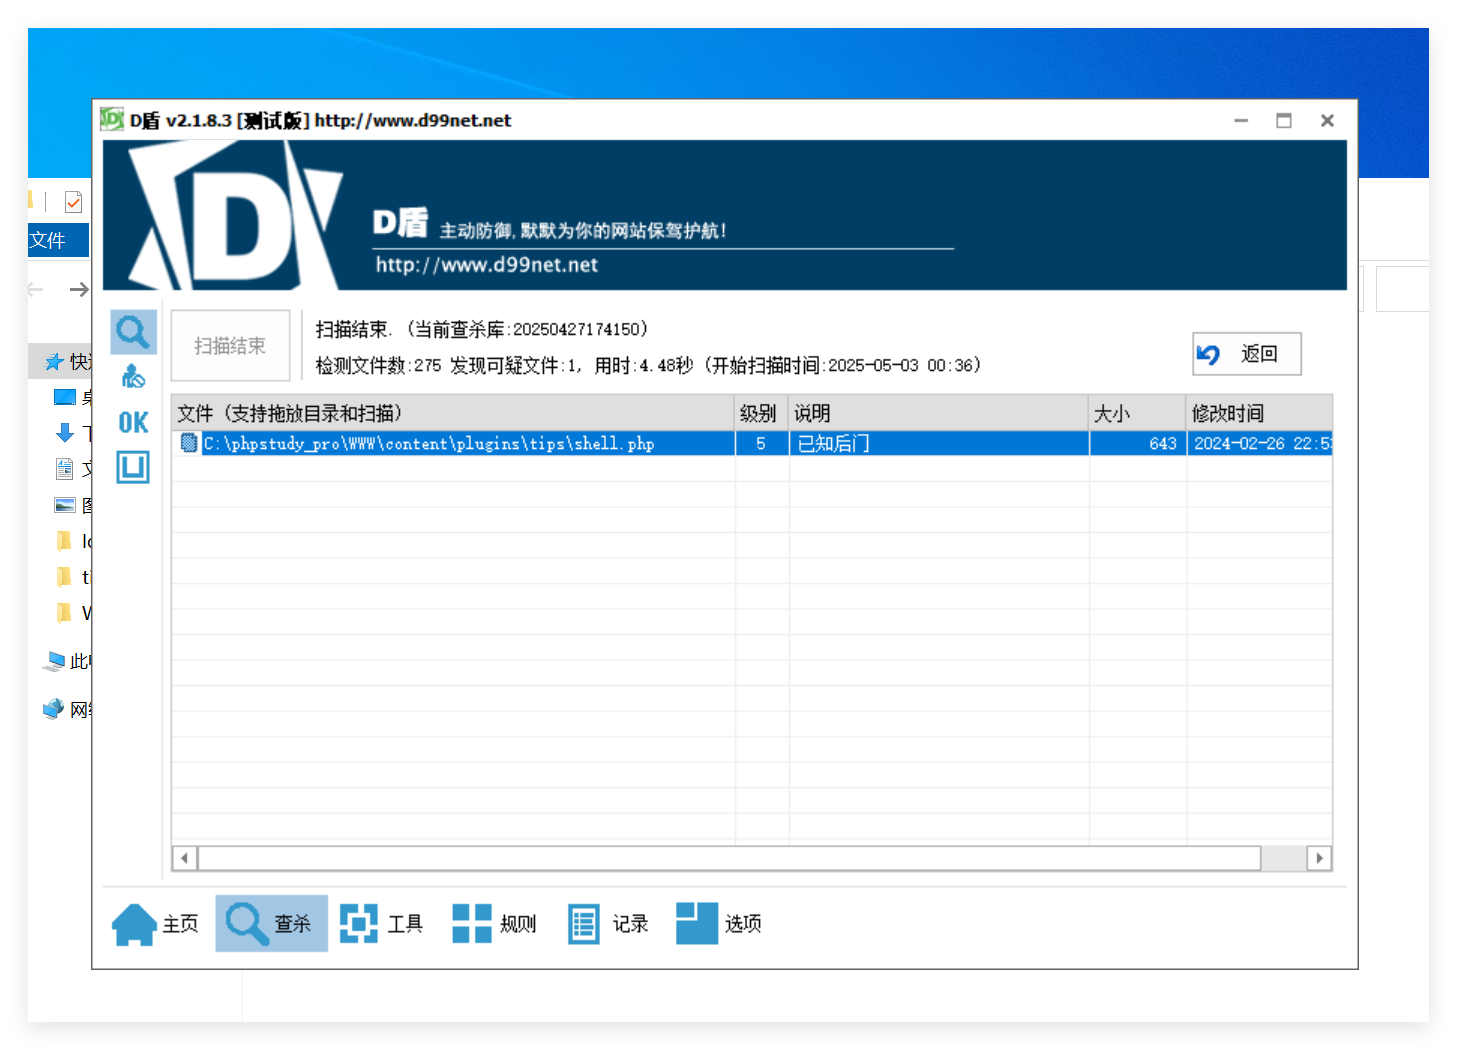
Task: Click the 扫描结束 button
Action: click(x=230, y=346)
